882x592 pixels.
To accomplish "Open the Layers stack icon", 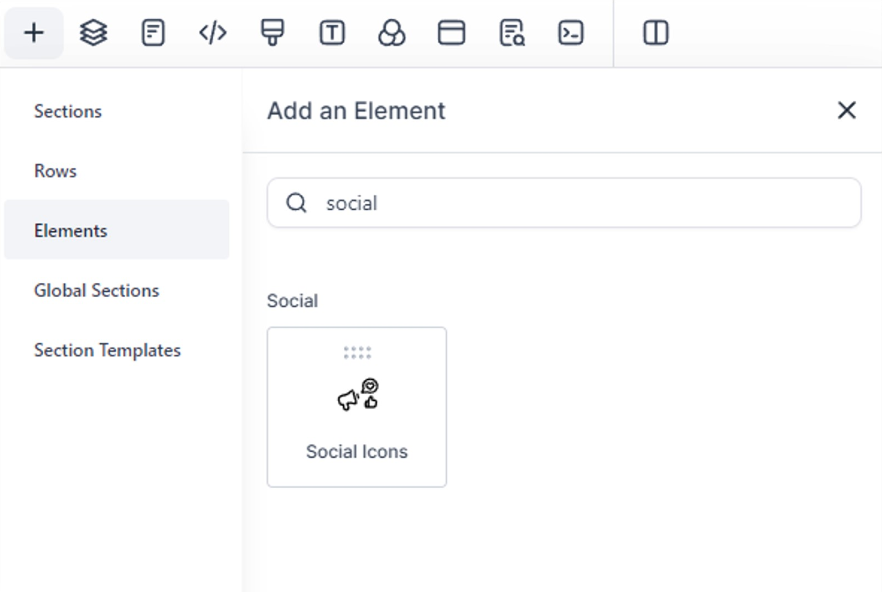I will click(x=93, y=33).
